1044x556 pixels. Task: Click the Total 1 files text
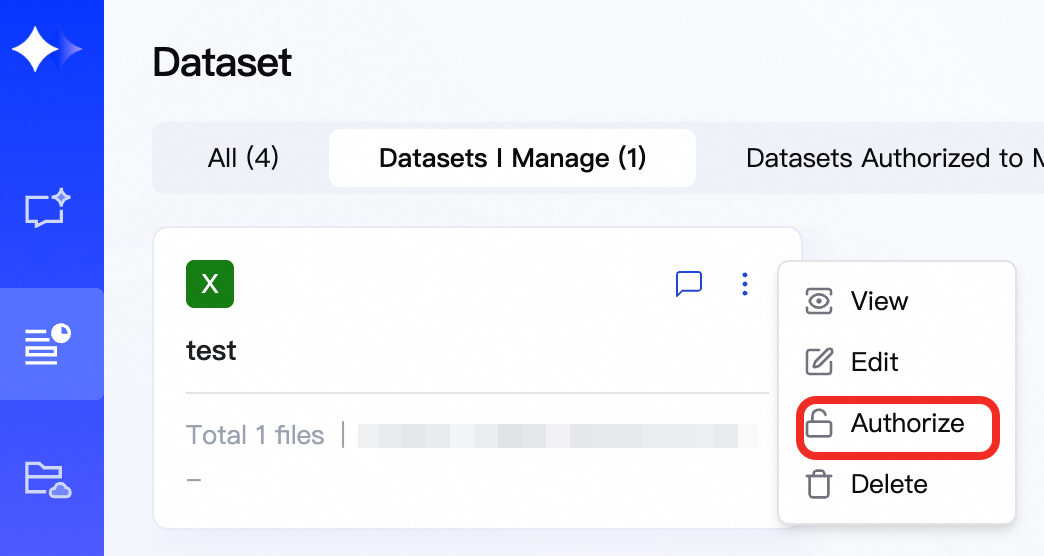click(255, 435)
